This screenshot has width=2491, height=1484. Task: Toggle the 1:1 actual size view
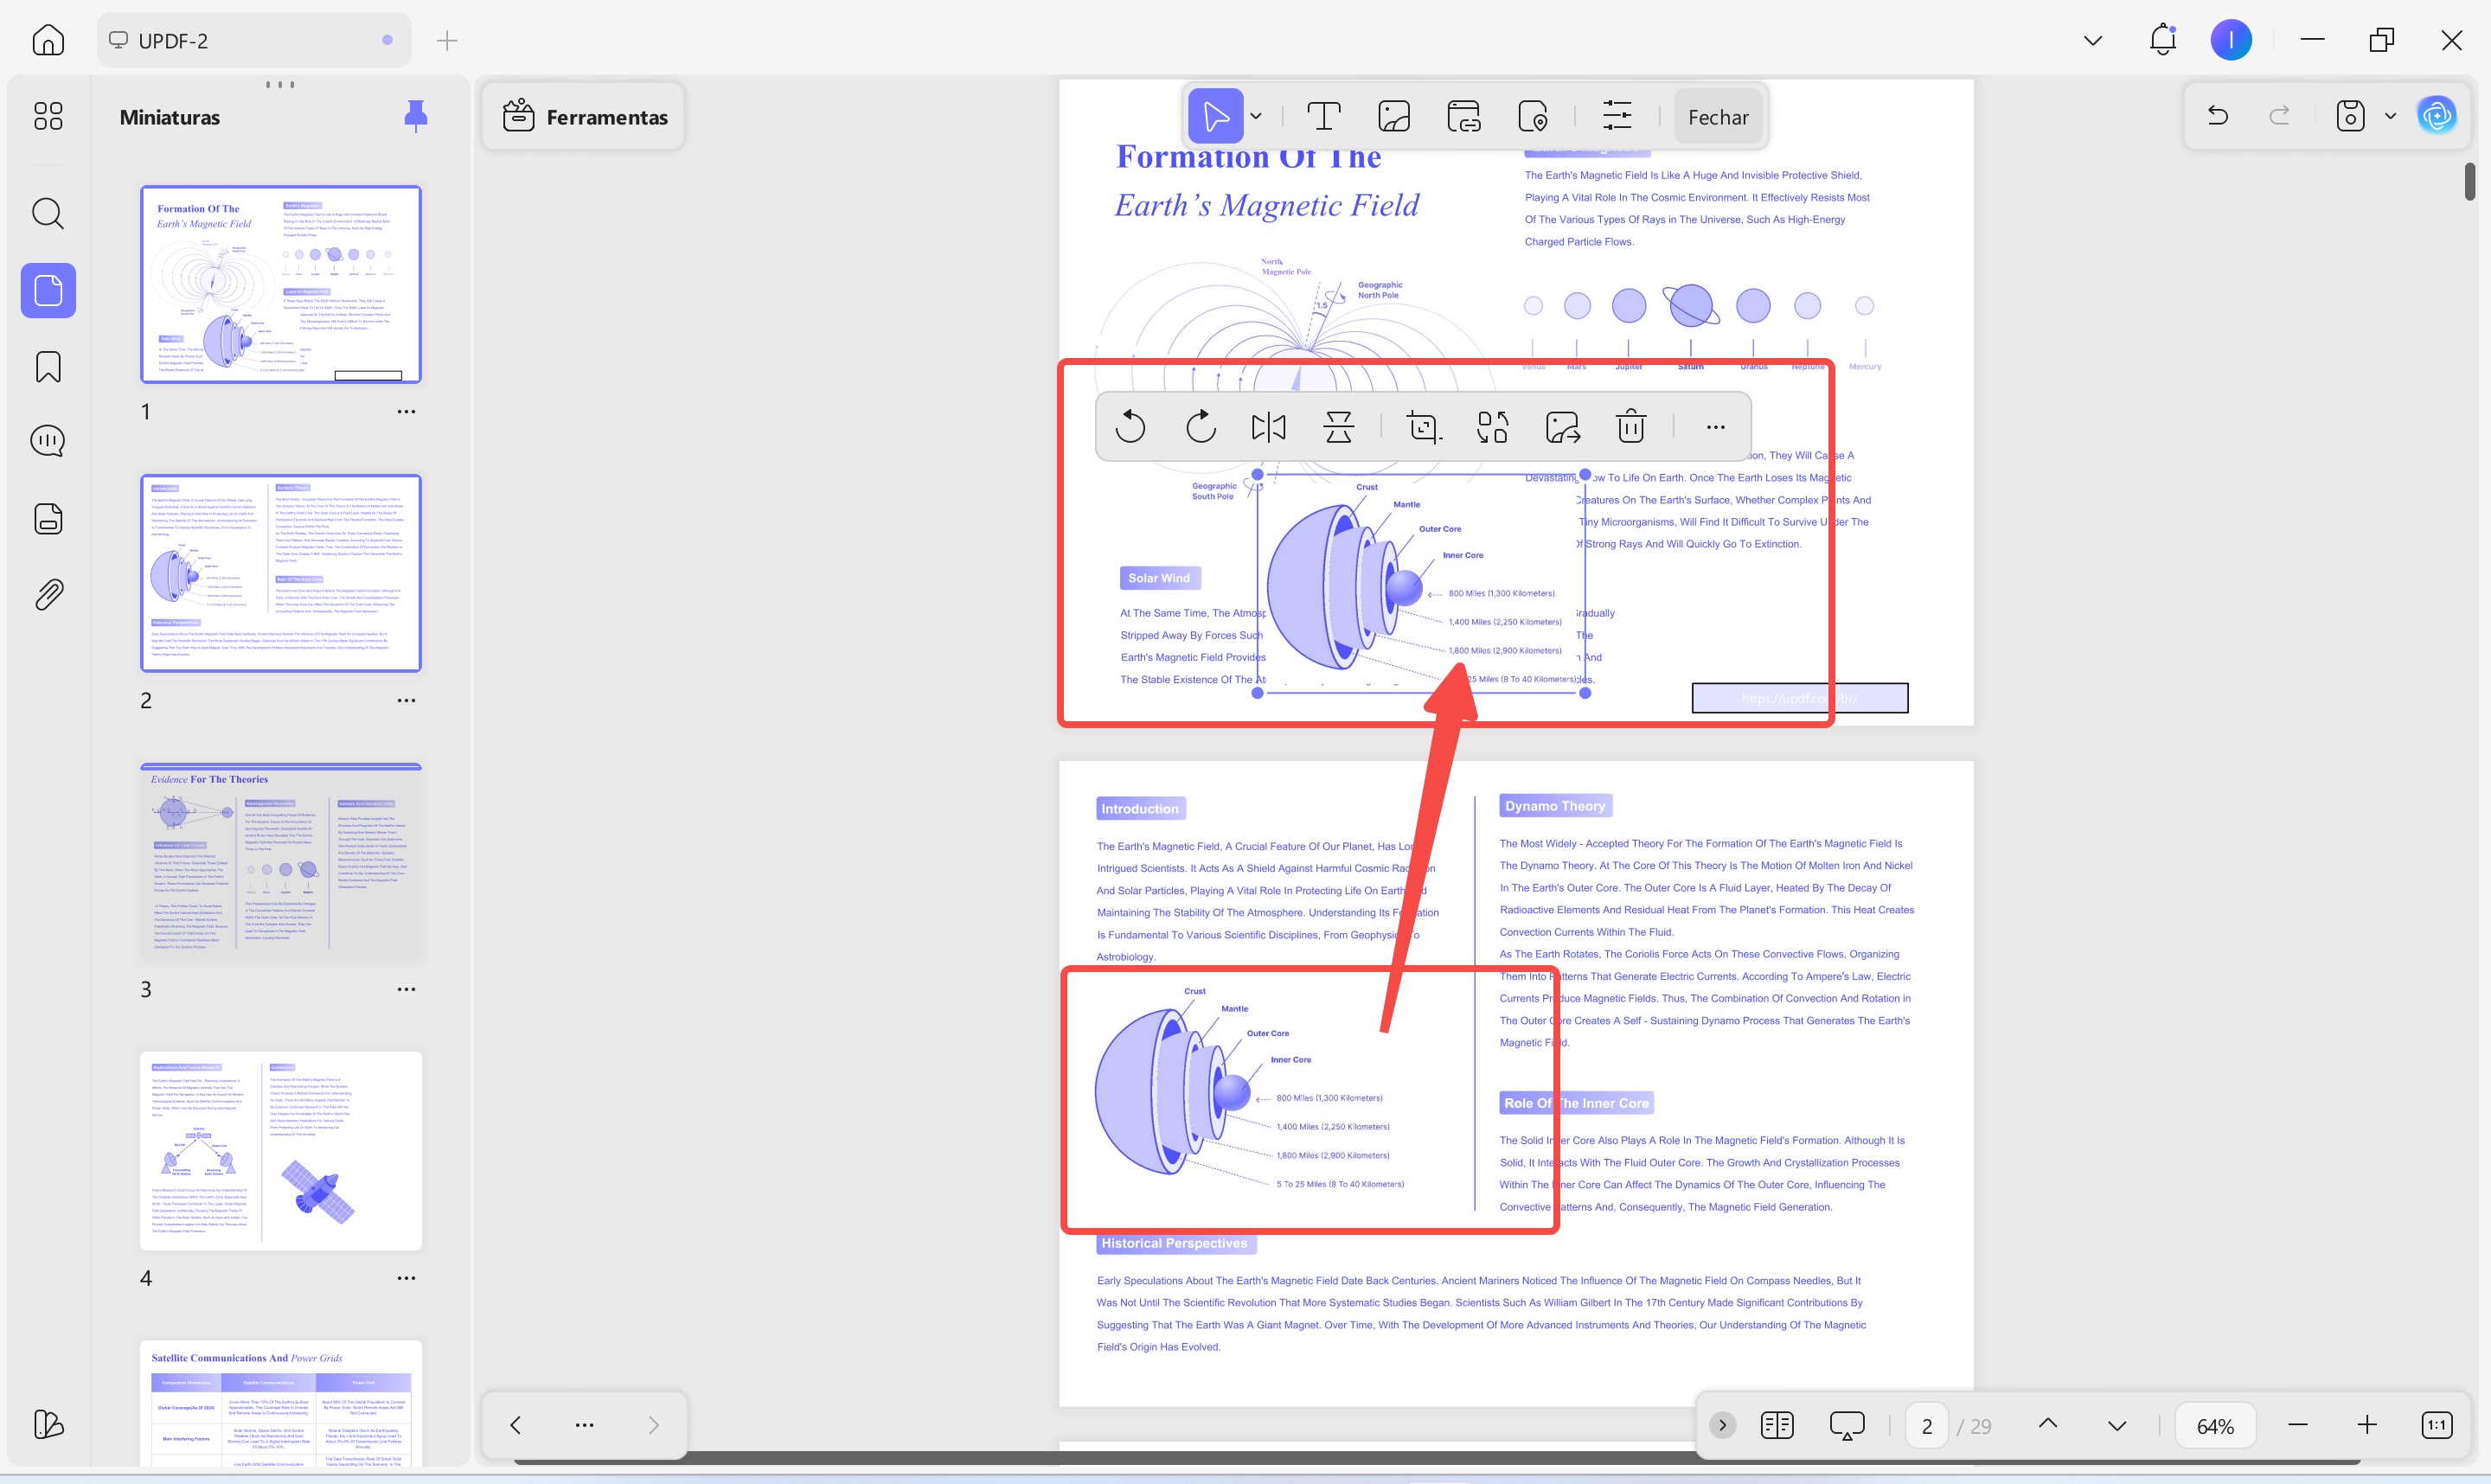pyautogui.click(x=2436, y=1425)
